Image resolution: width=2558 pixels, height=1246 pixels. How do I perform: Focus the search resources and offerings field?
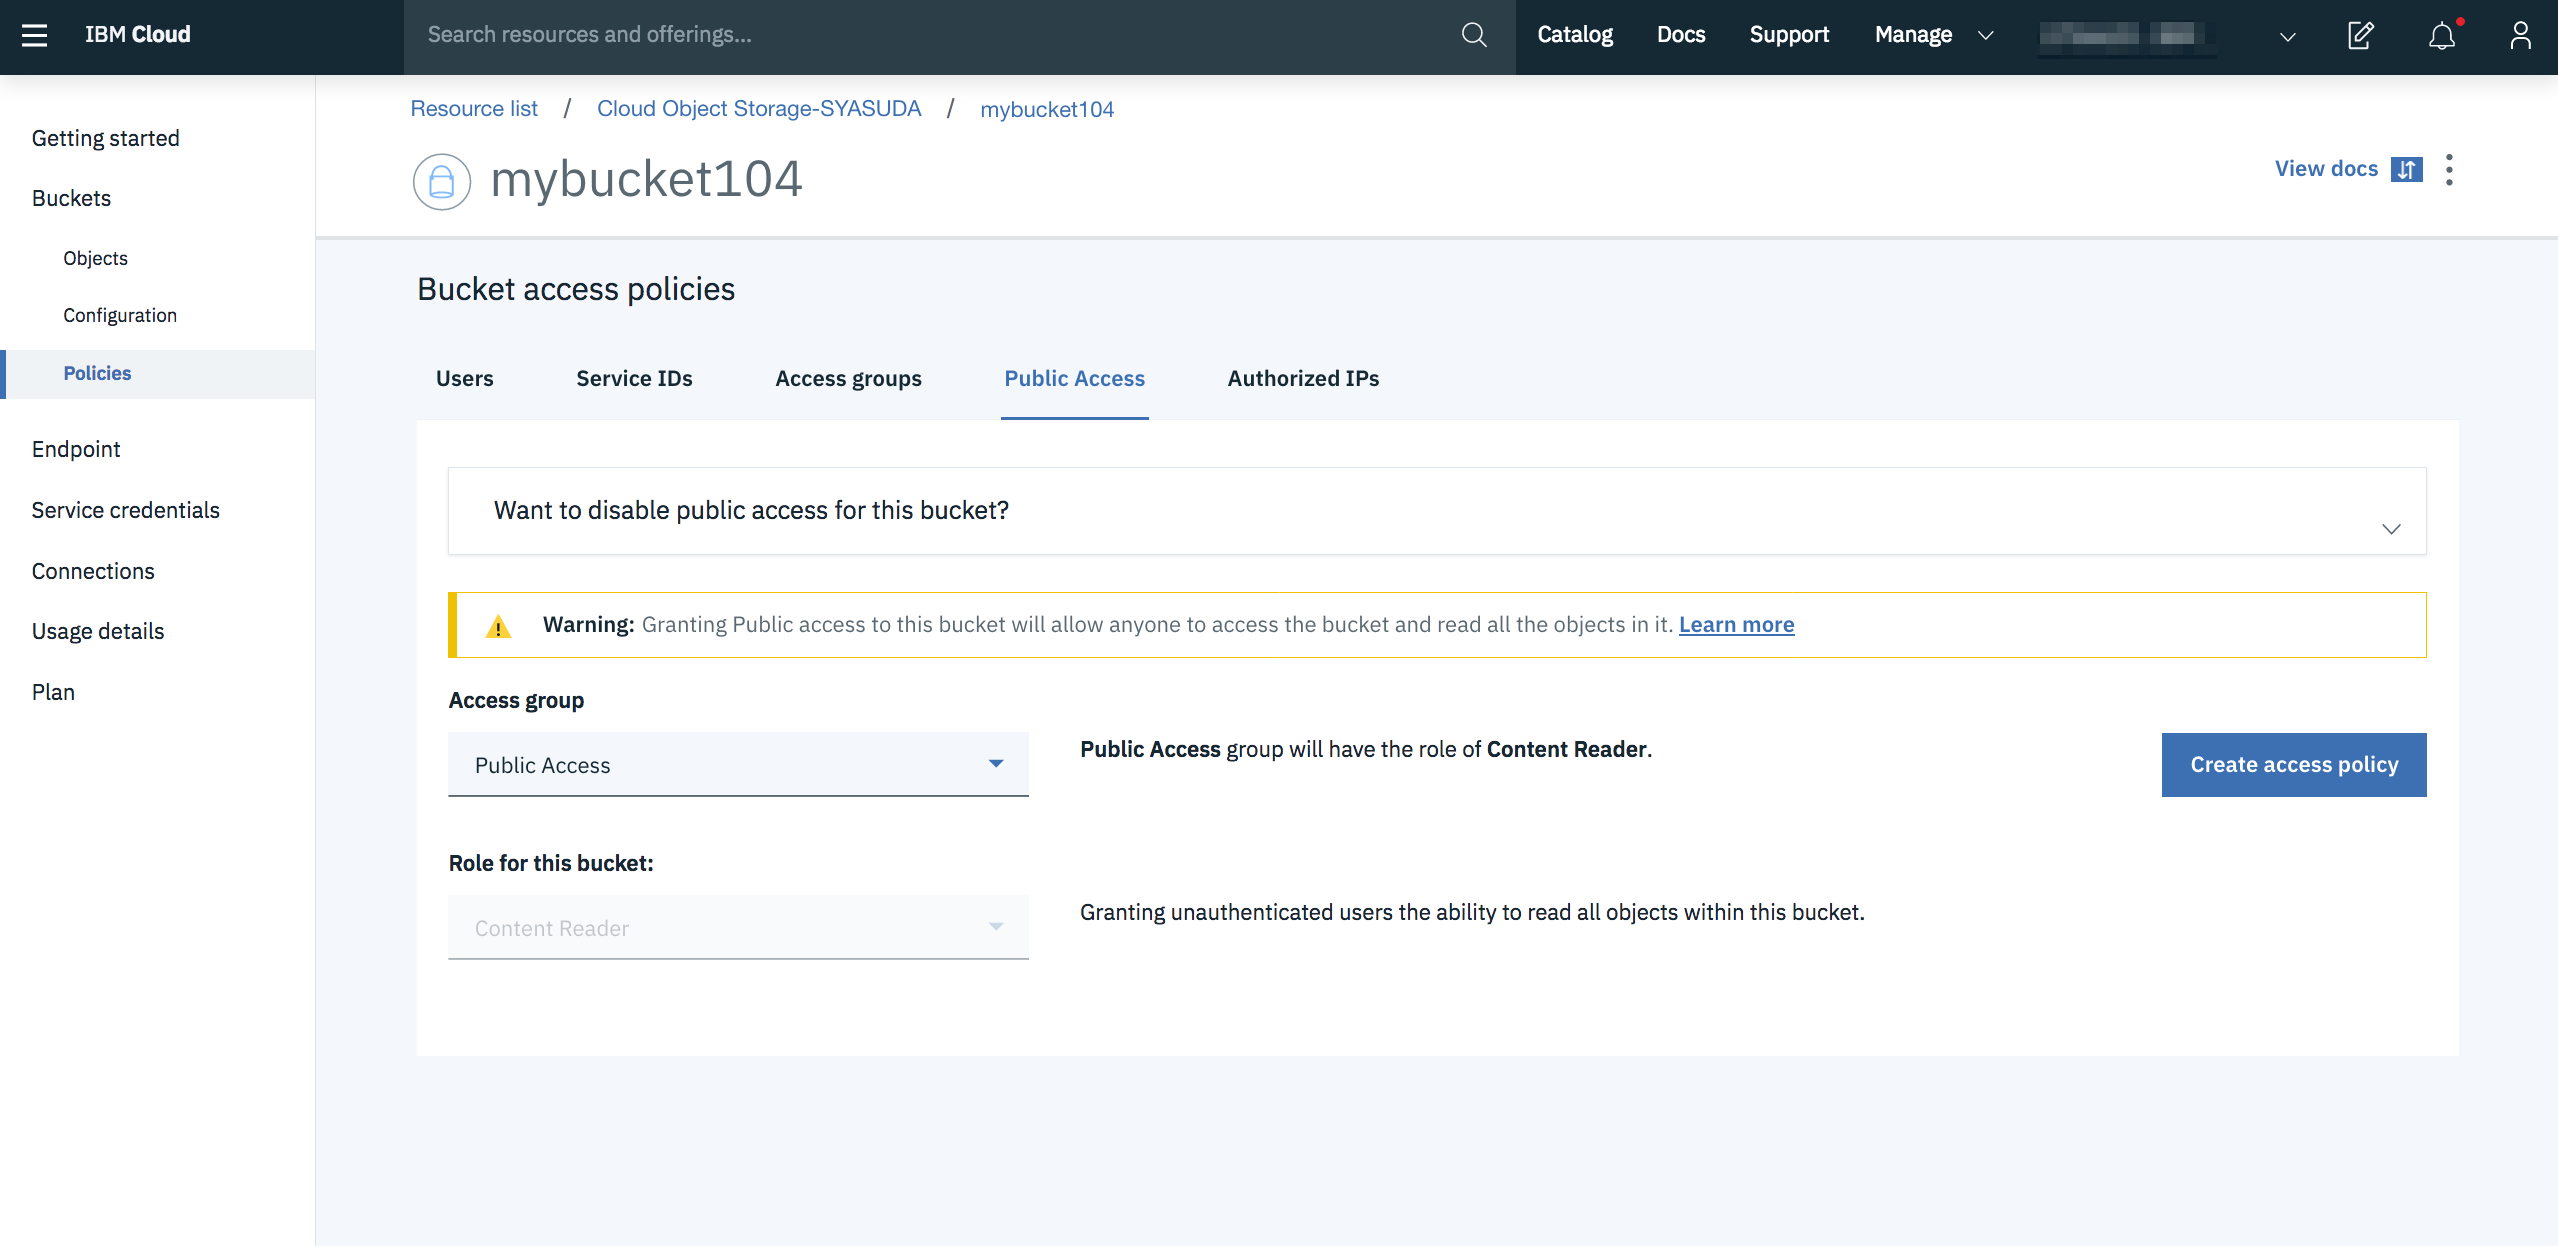[930, 36]
